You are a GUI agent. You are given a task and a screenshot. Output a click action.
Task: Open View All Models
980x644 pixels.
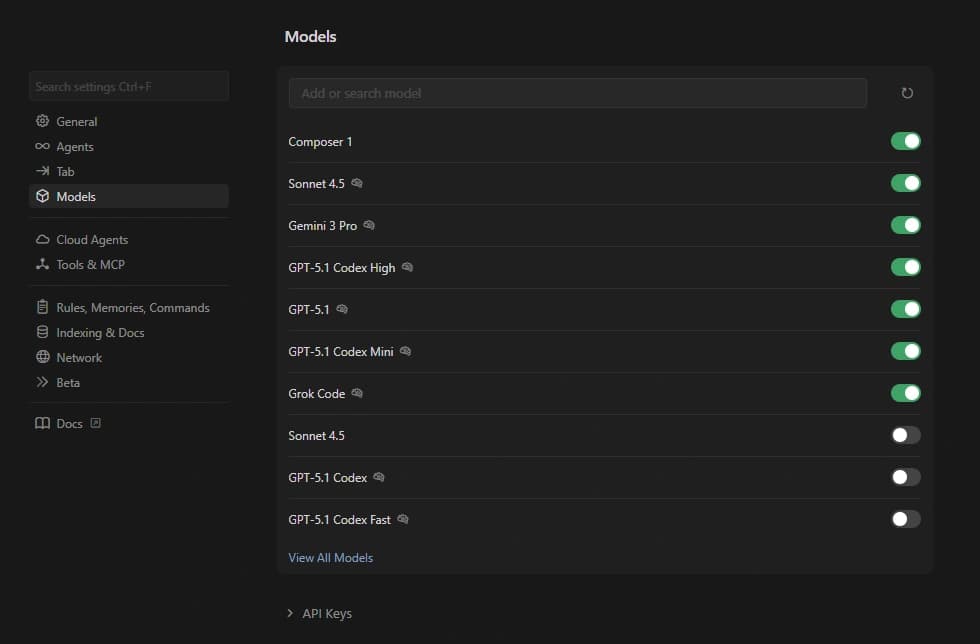330,557
